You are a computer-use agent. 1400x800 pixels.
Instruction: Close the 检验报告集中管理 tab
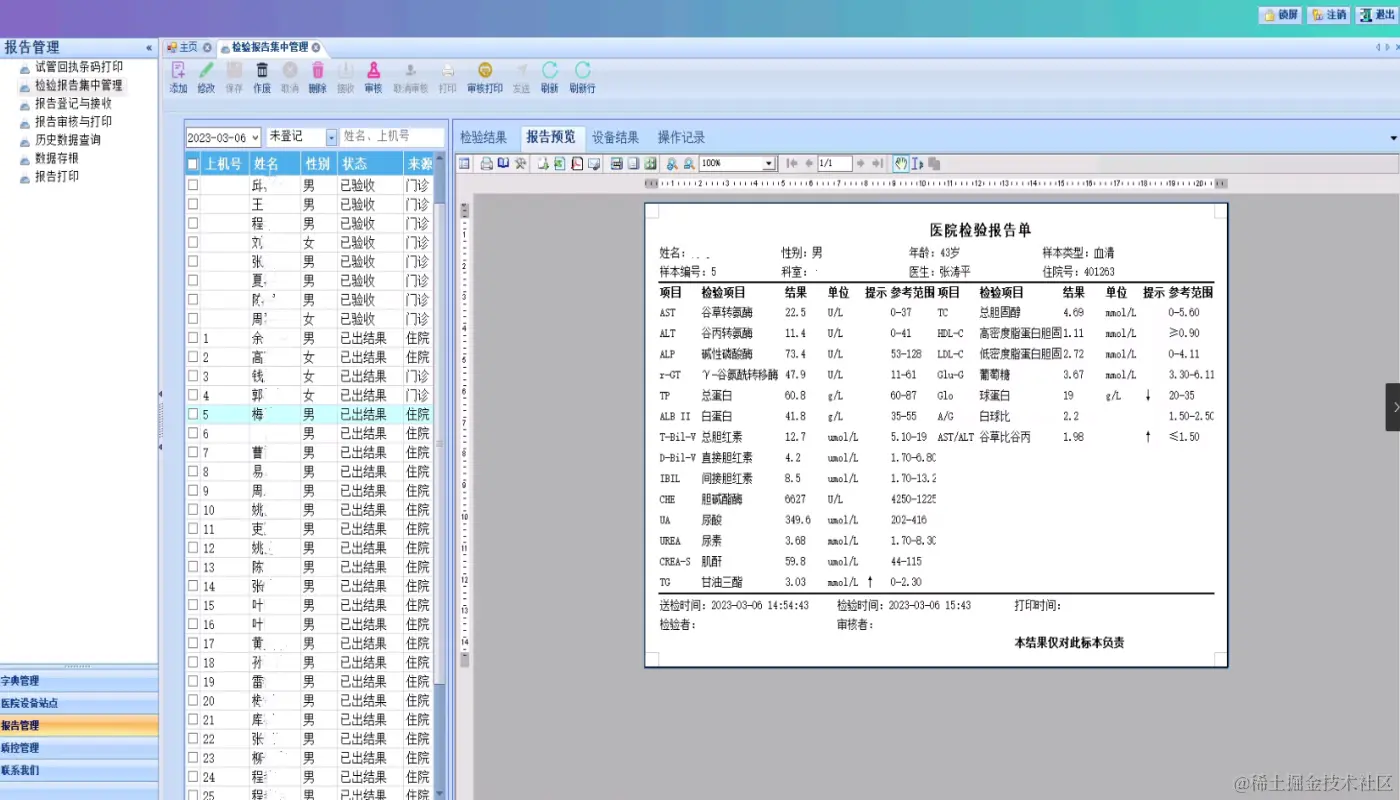coord(316,47)
